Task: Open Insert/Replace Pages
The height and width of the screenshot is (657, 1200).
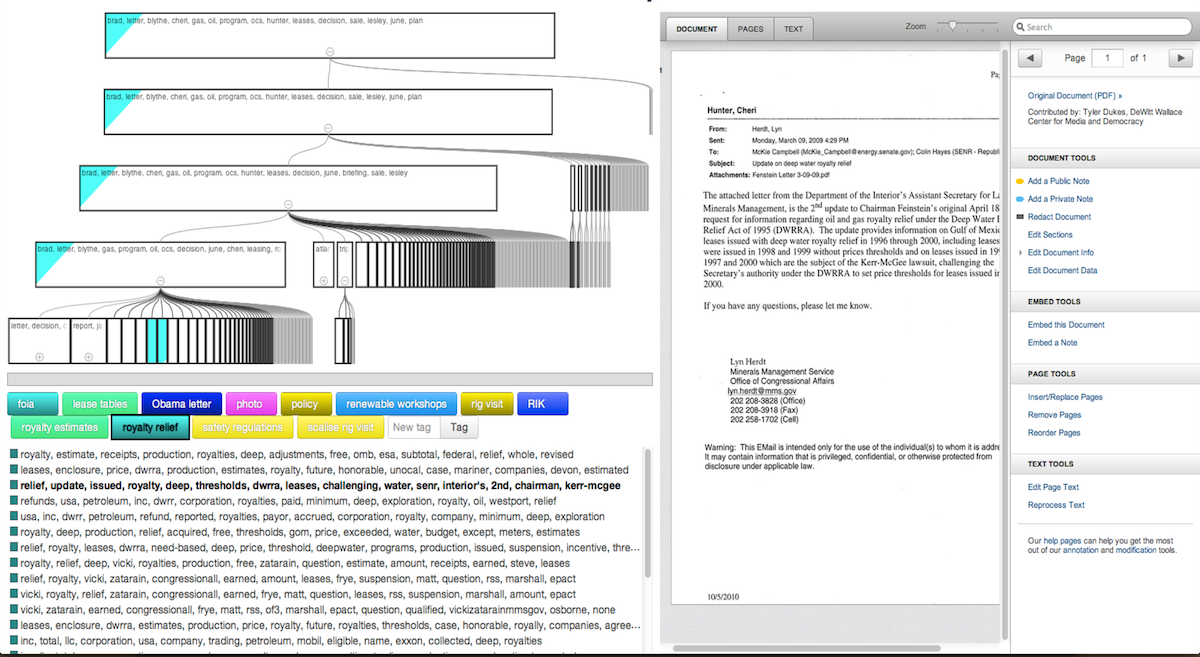Action: tap(1065, 397)
